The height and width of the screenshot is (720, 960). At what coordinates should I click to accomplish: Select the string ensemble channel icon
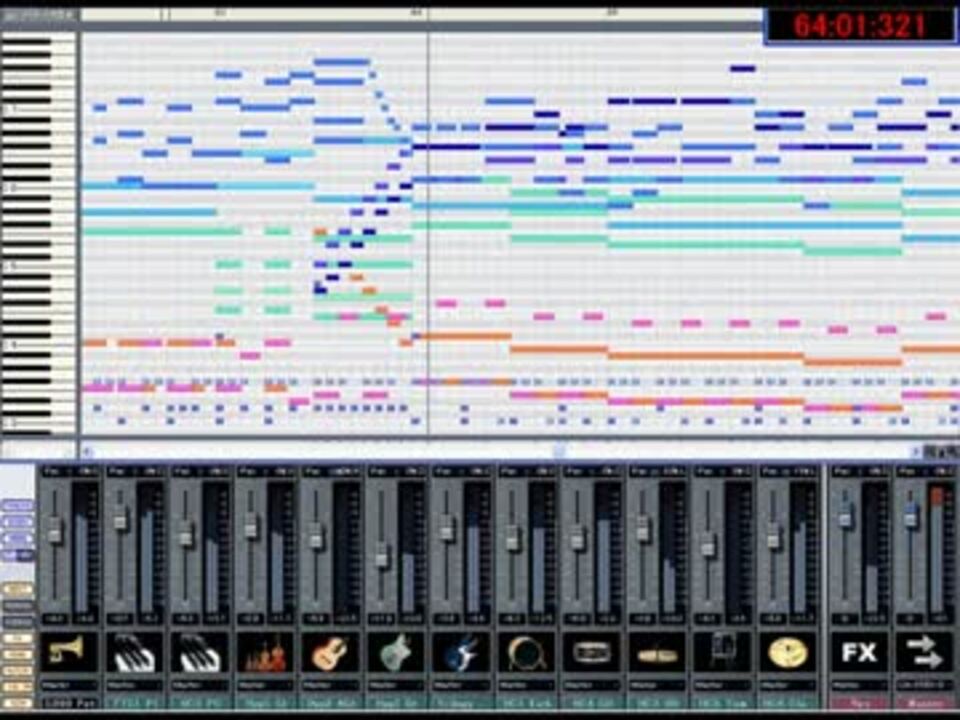(266, 652)
